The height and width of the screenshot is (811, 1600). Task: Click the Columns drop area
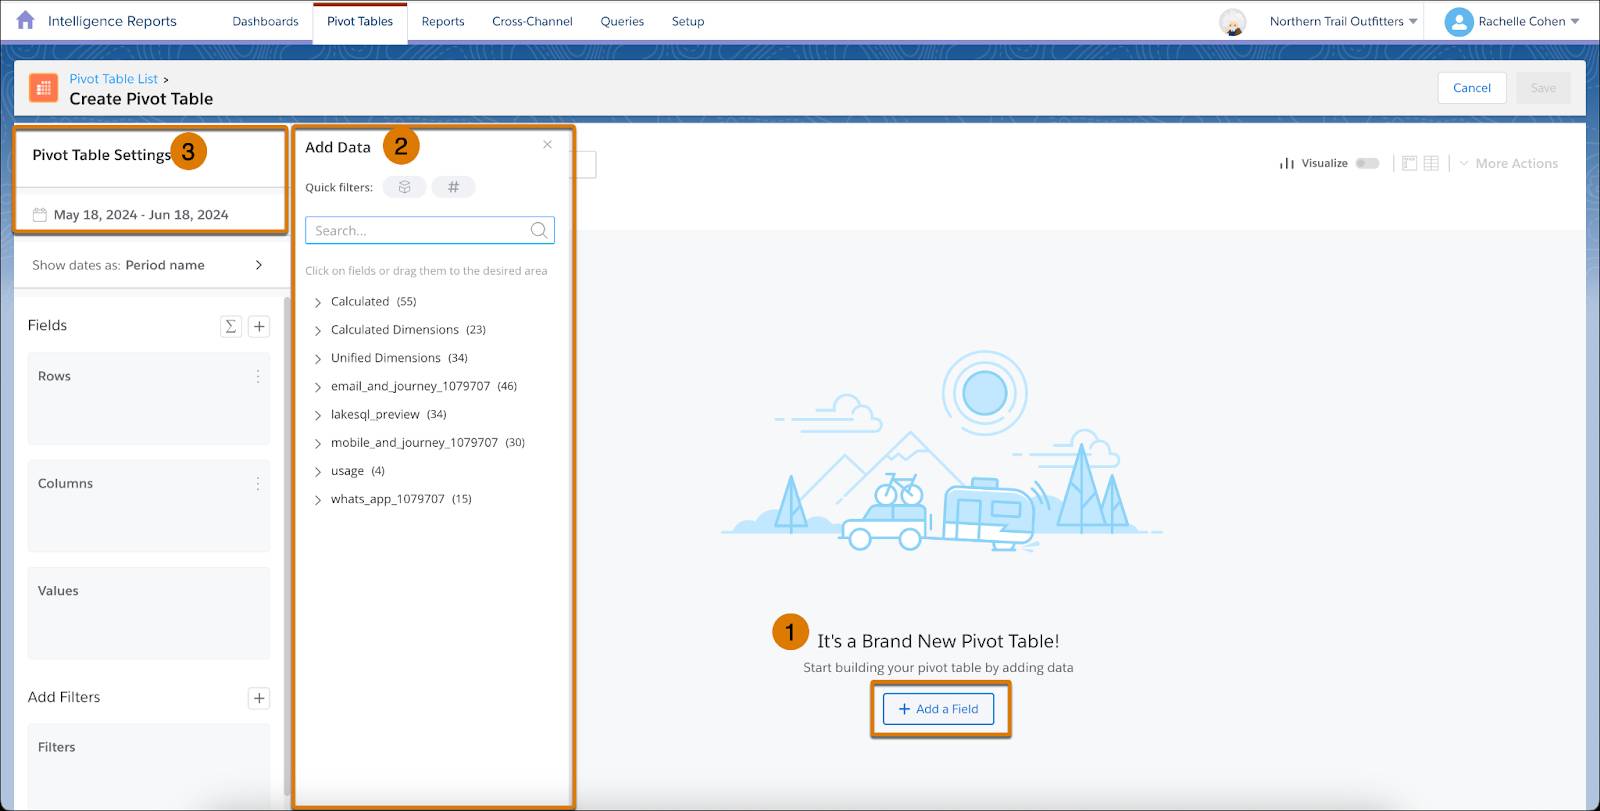coord(149,506)
